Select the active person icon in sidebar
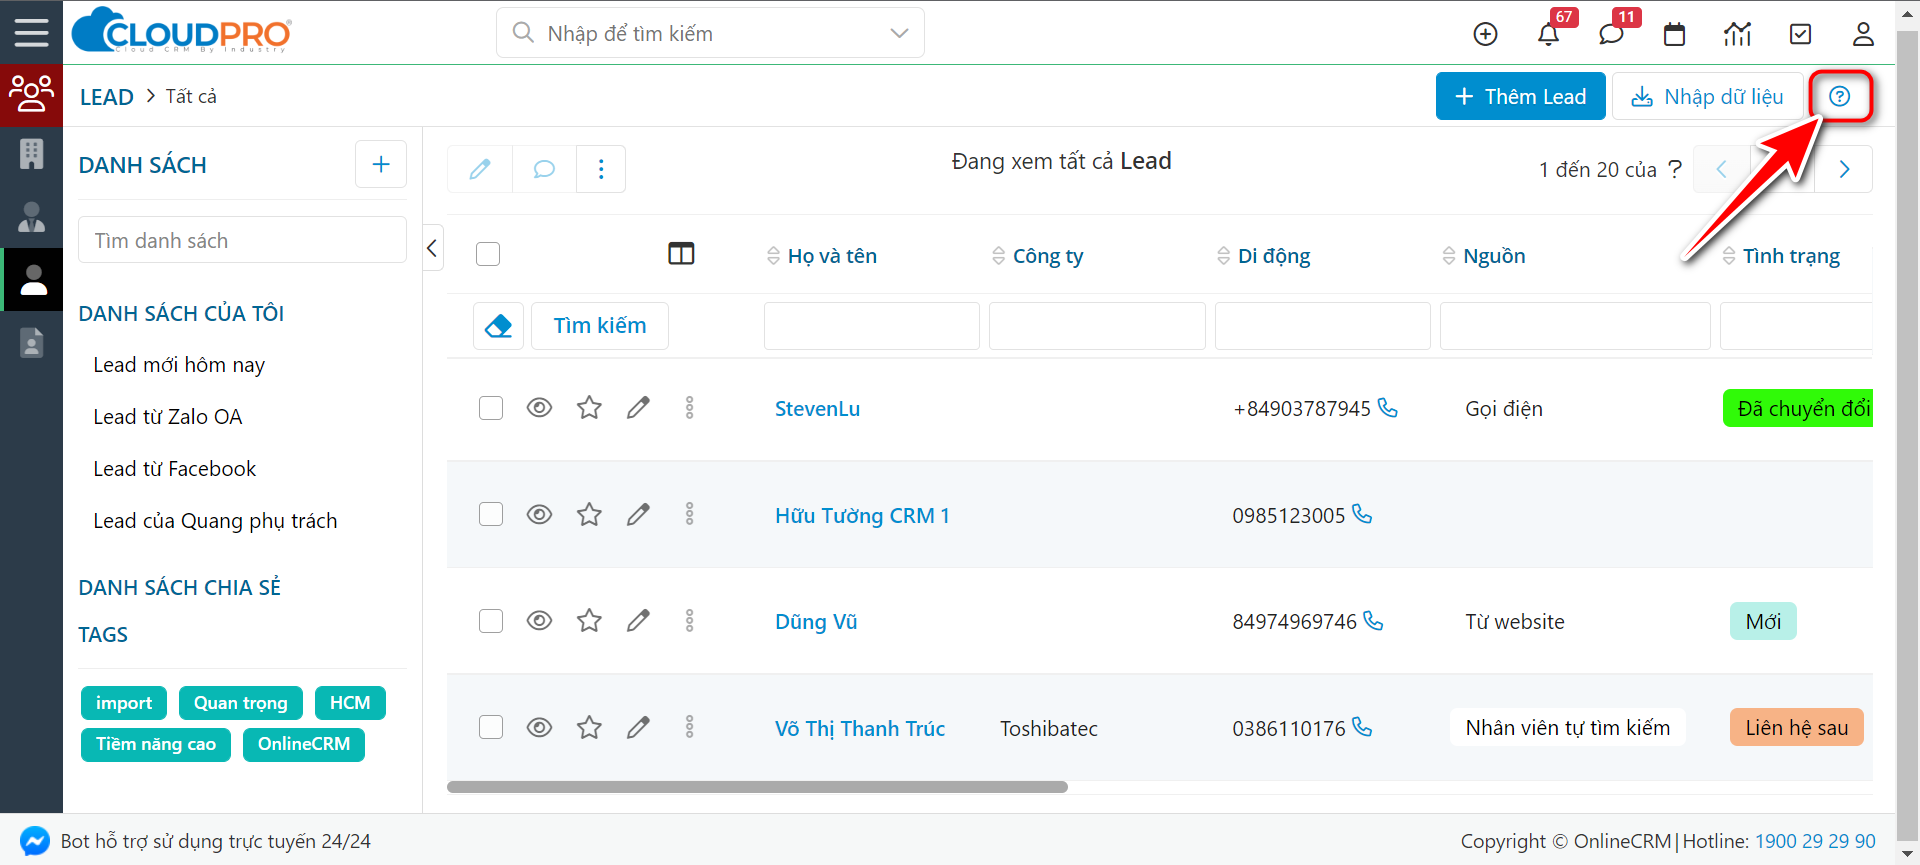Viewport: 1920px width, 865px height. pyautogui.click(x=33, y=280)
